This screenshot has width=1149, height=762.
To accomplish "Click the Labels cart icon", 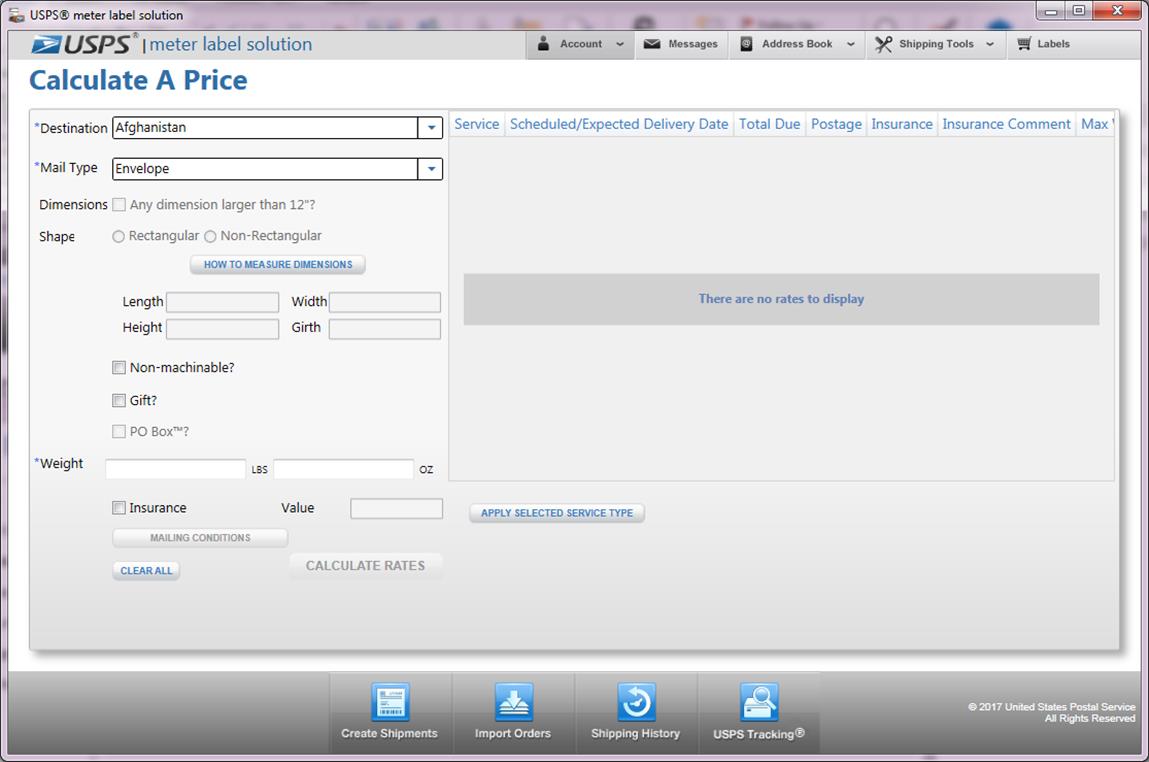I will [x=1024, y=44].
